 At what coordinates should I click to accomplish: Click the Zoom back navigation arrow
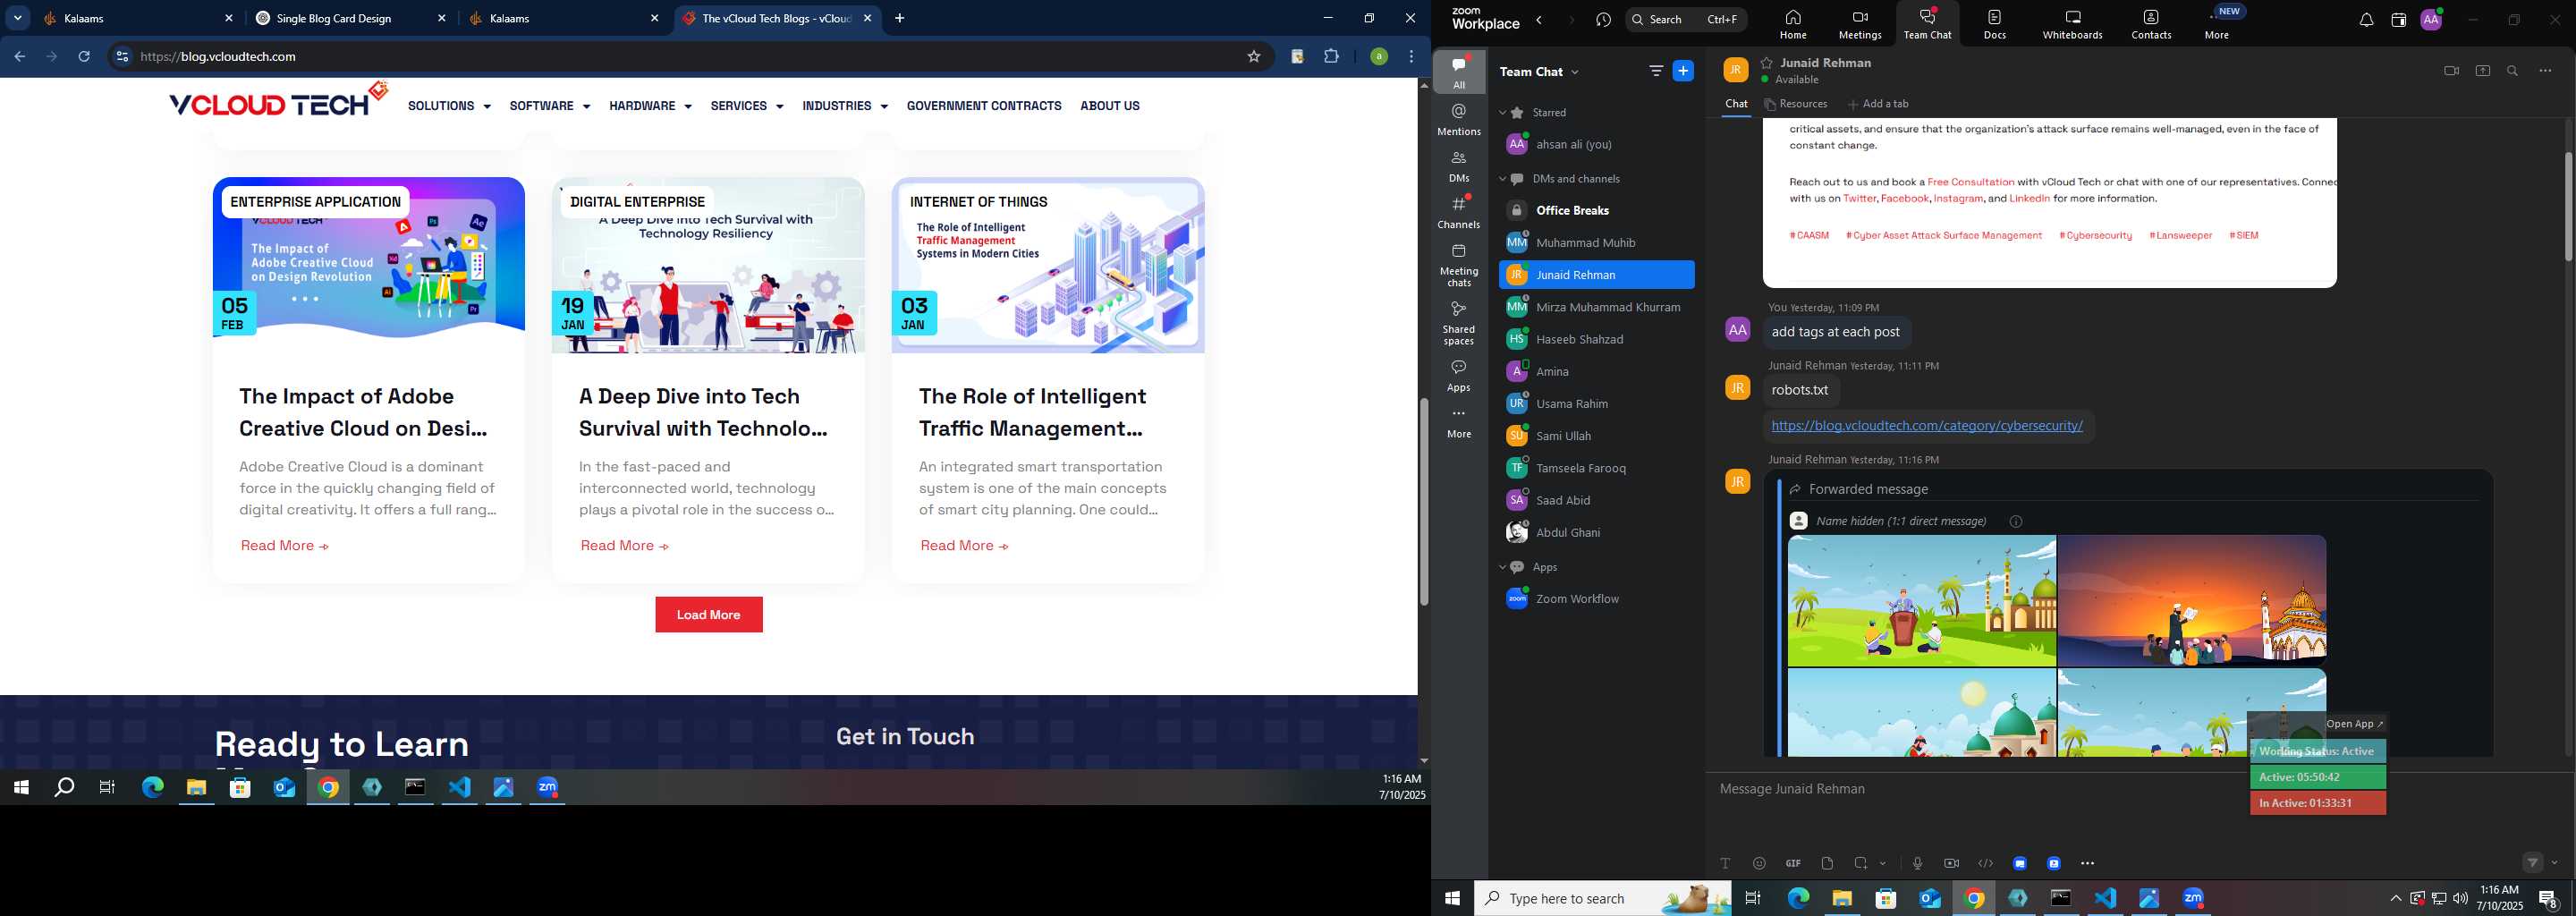[x=1540, y=20]
